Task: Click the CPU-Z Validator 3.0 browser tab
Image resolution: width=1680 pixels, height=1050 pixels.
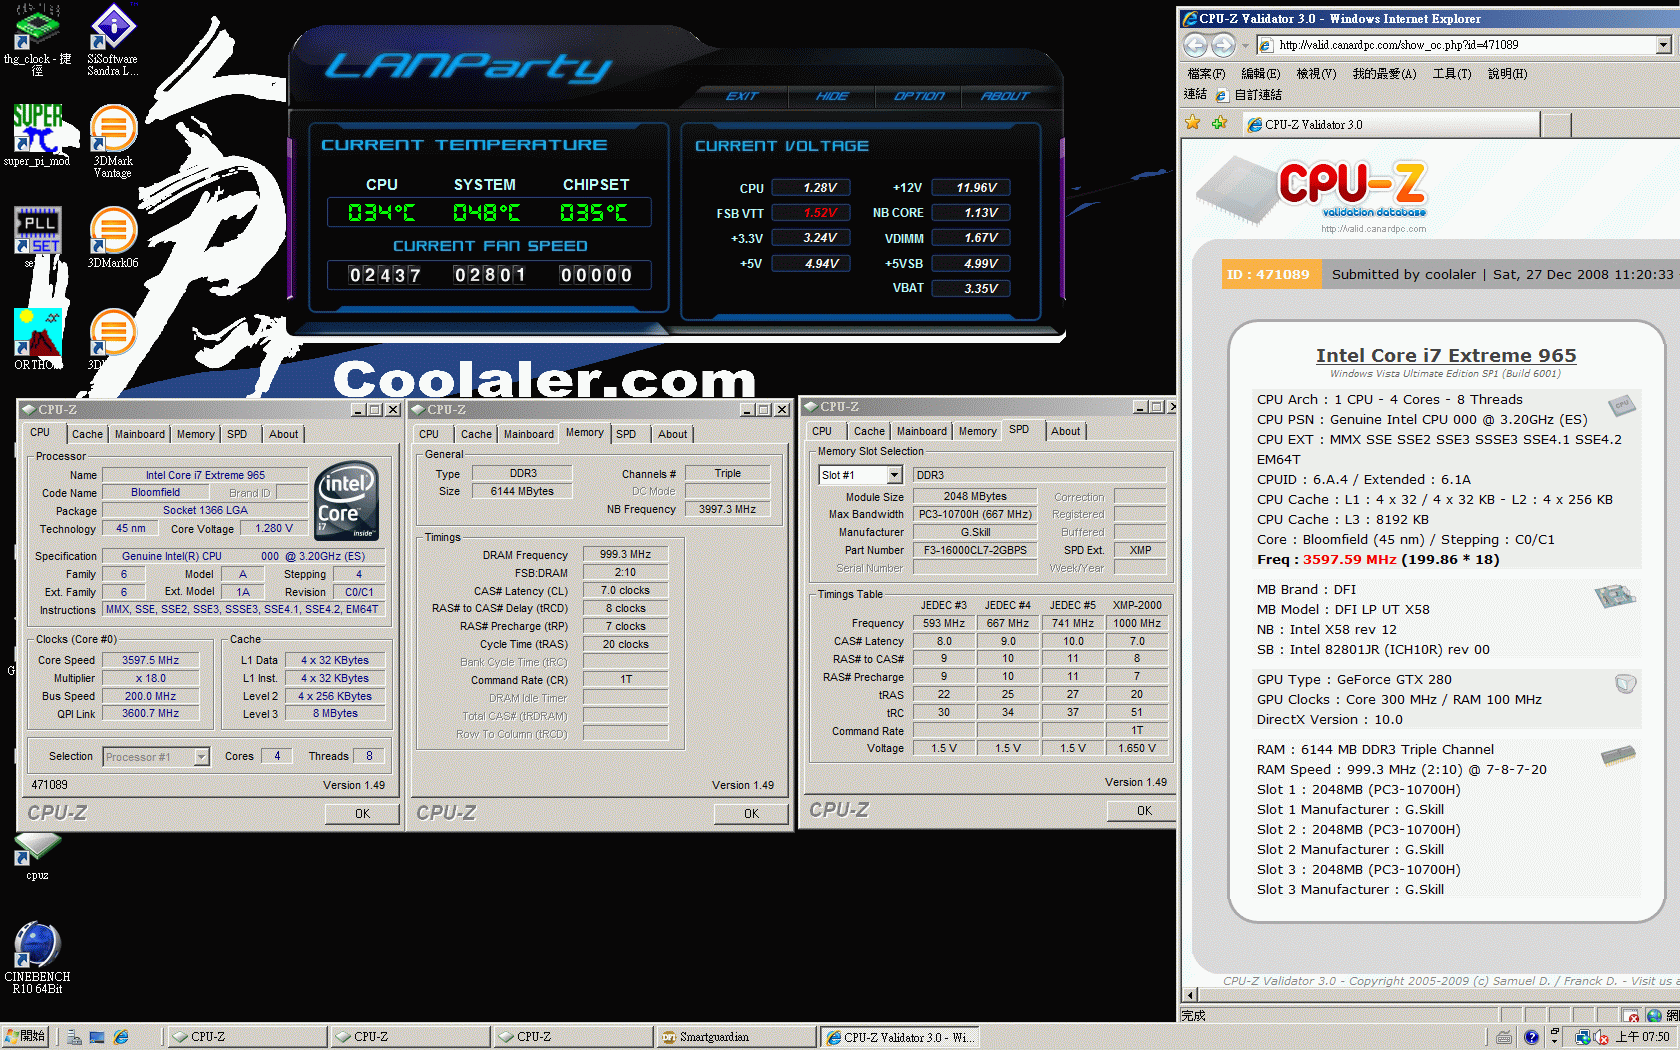Action: (x=1390, y=124)
